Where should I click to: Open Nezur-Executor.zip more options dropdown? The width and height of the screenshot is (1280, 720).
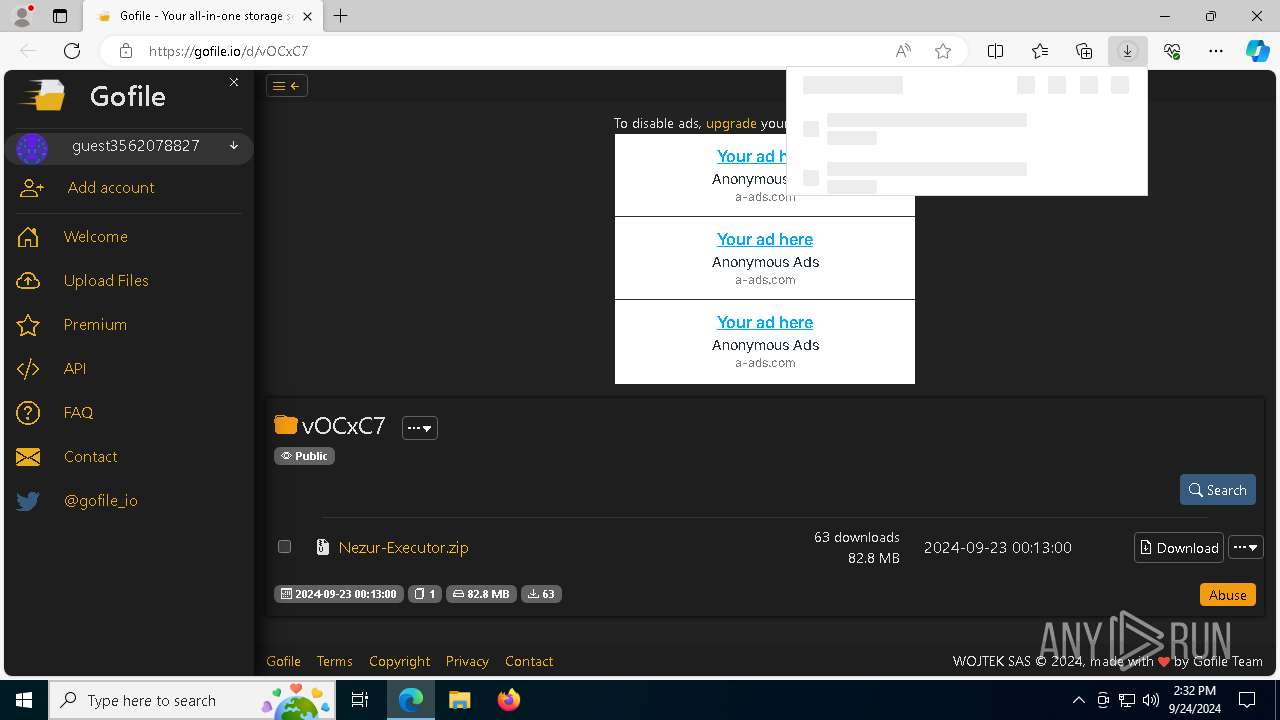1246,548
